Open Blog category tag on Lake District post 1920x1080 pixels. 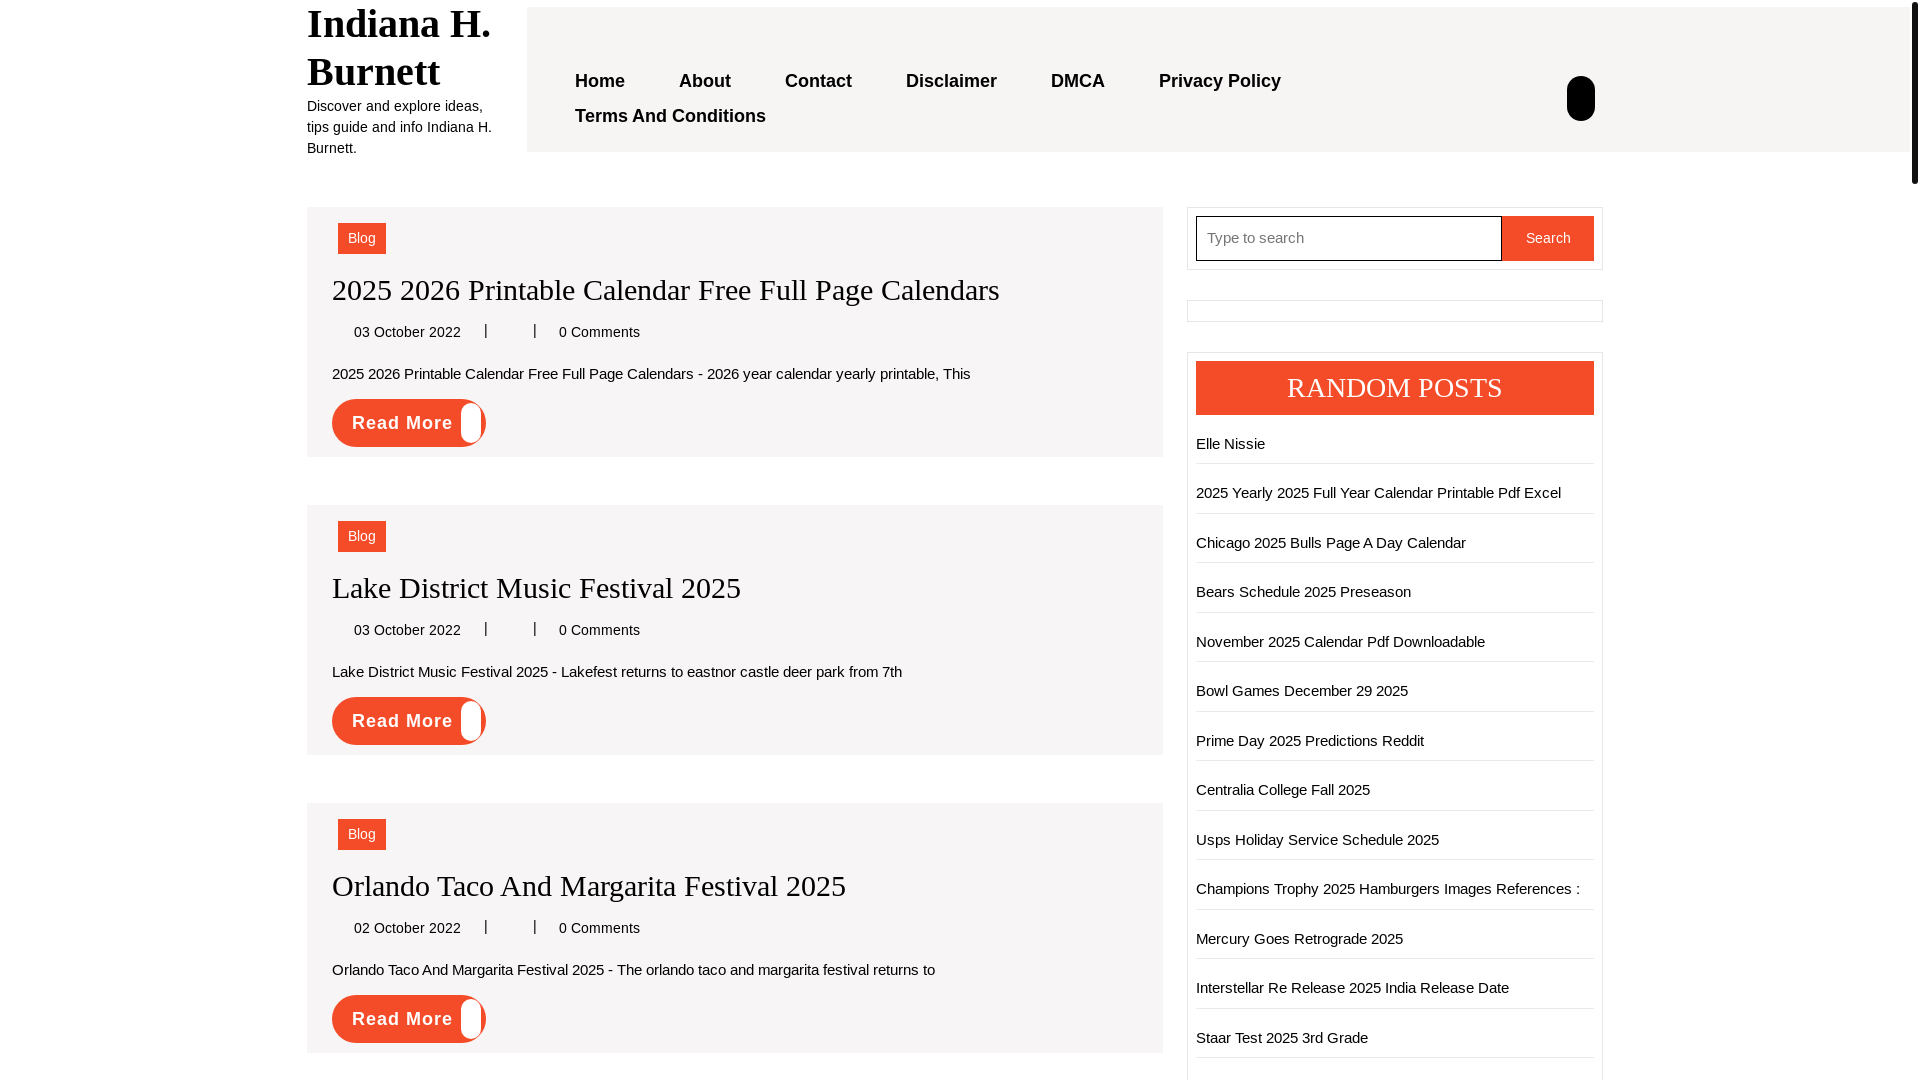(362, 536)
